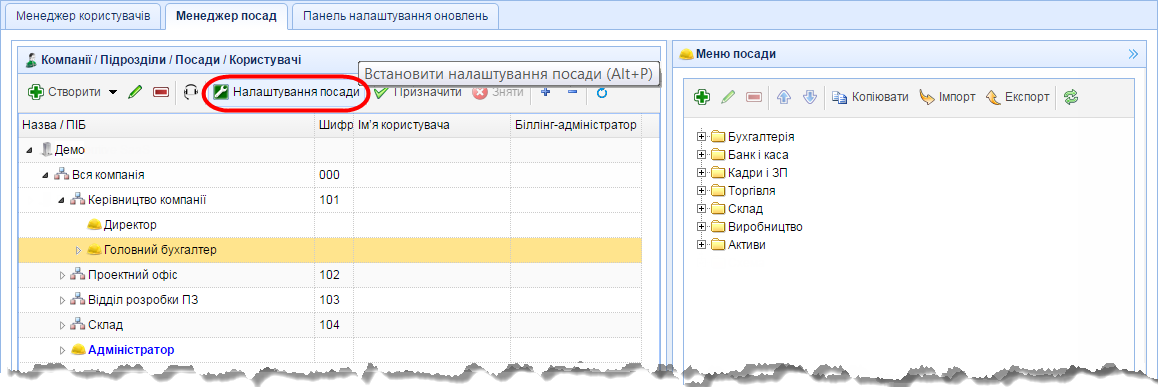Move menu item up with blue arrow
Screen dimensions: 1158x387
click(x=784, y=97)
